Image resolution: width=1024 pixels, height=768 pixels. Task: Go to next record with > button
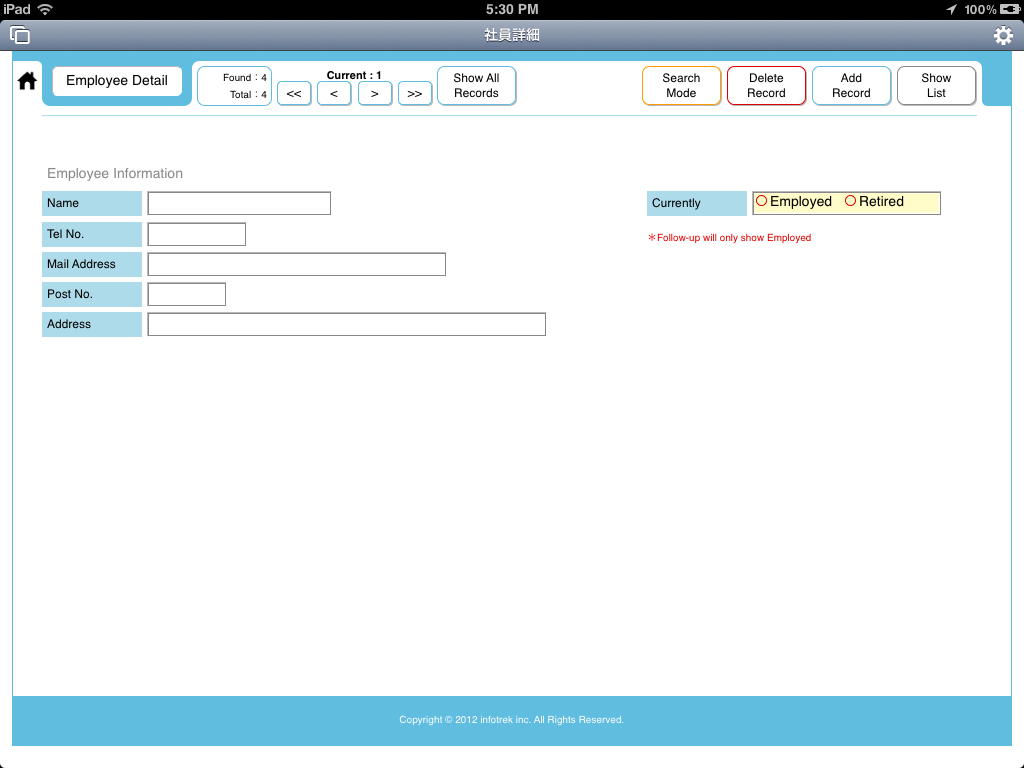click(374, 94)
